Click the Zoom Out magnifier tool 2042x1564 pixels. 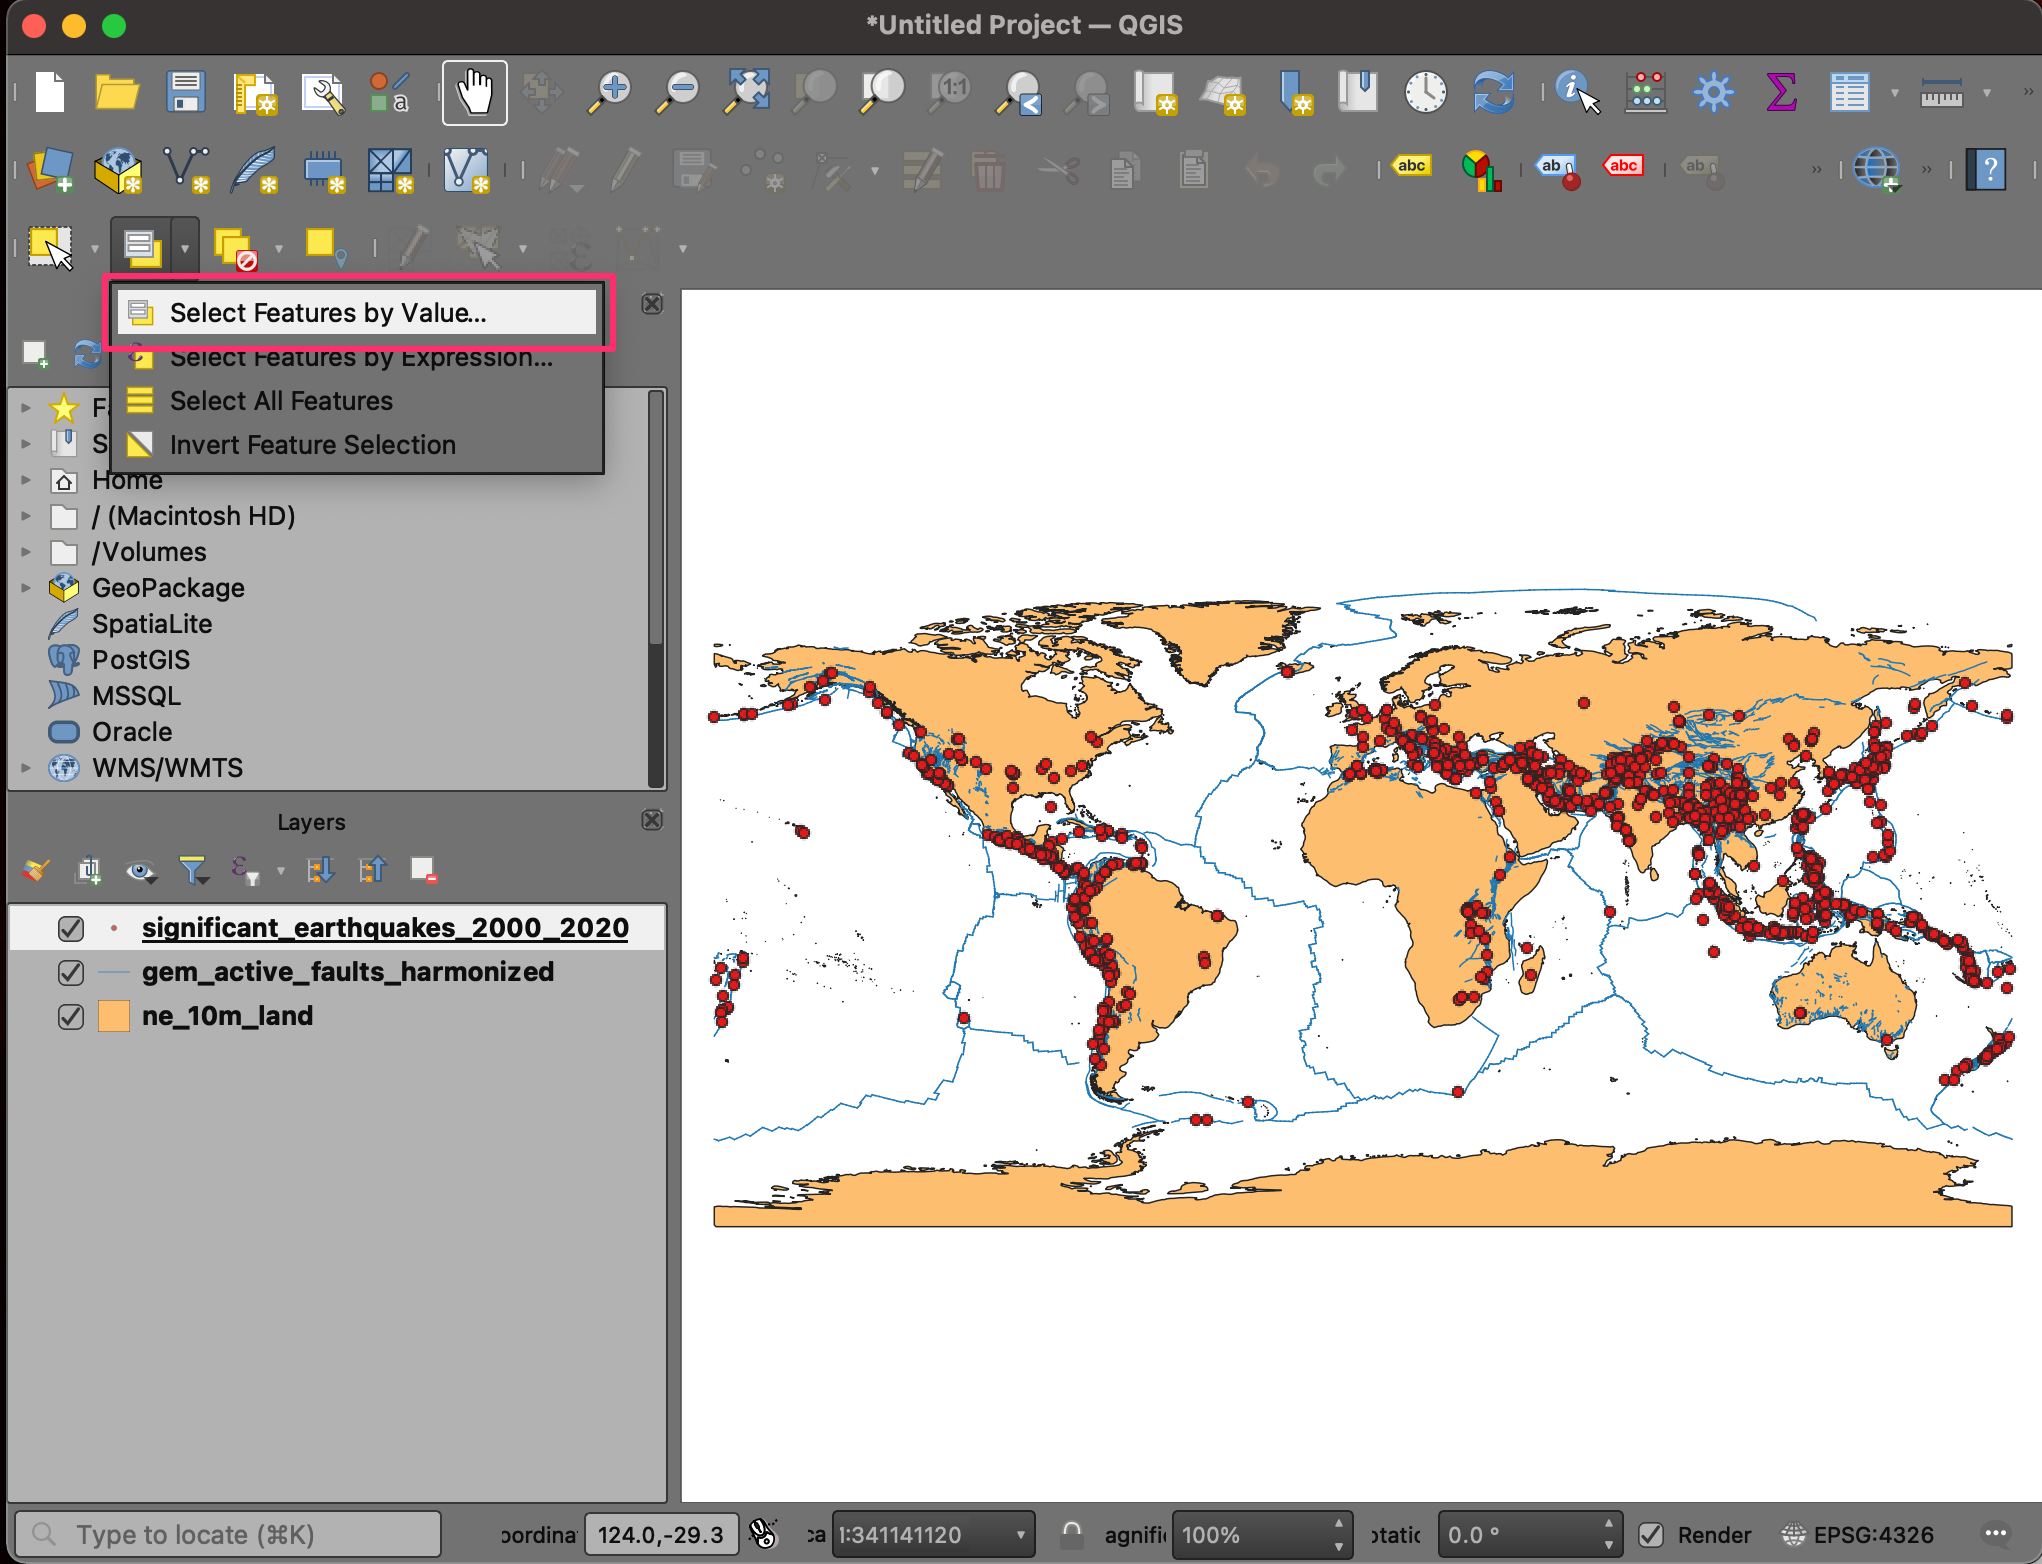[677, 92]
